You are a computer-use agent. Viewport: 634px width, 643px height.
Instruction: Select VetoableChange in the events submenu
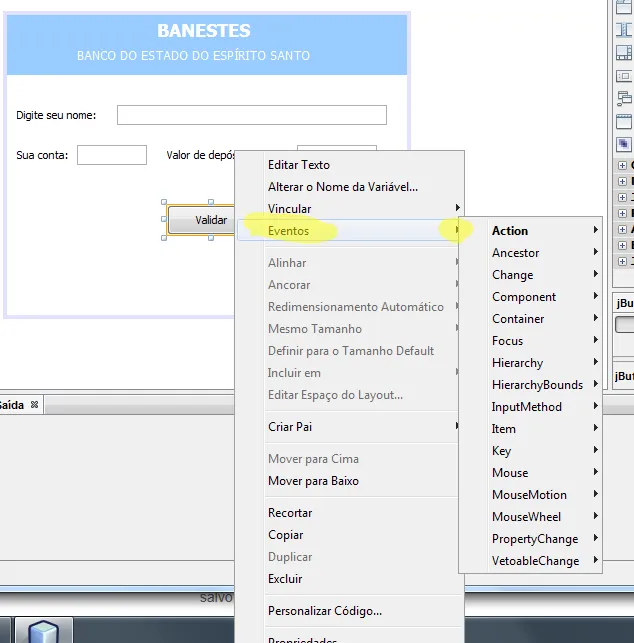(530, 561)
